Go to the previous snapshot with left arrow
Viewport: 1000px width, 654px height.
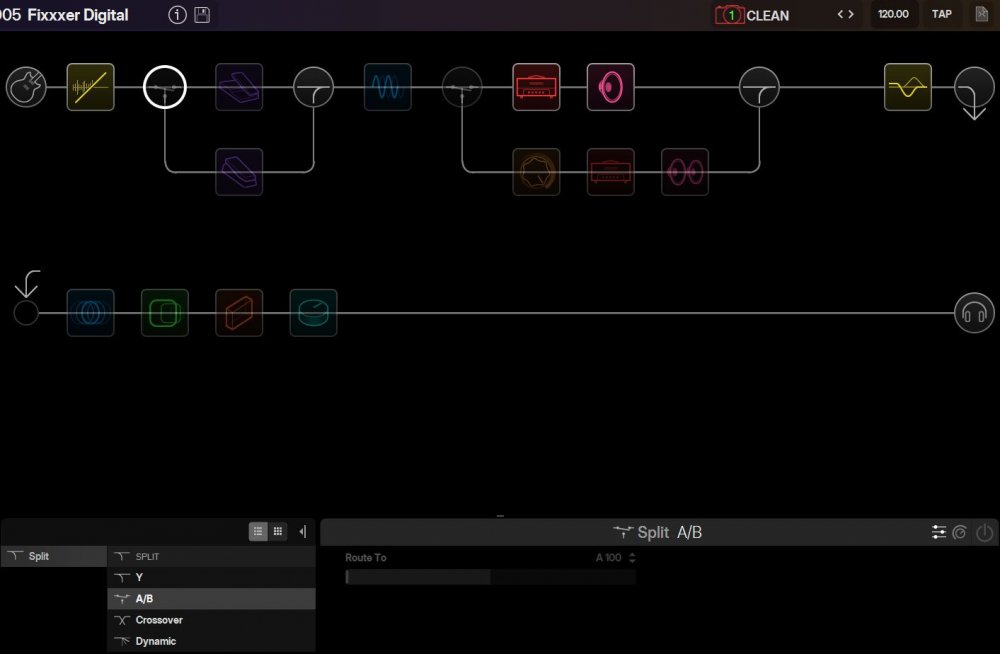841,14
